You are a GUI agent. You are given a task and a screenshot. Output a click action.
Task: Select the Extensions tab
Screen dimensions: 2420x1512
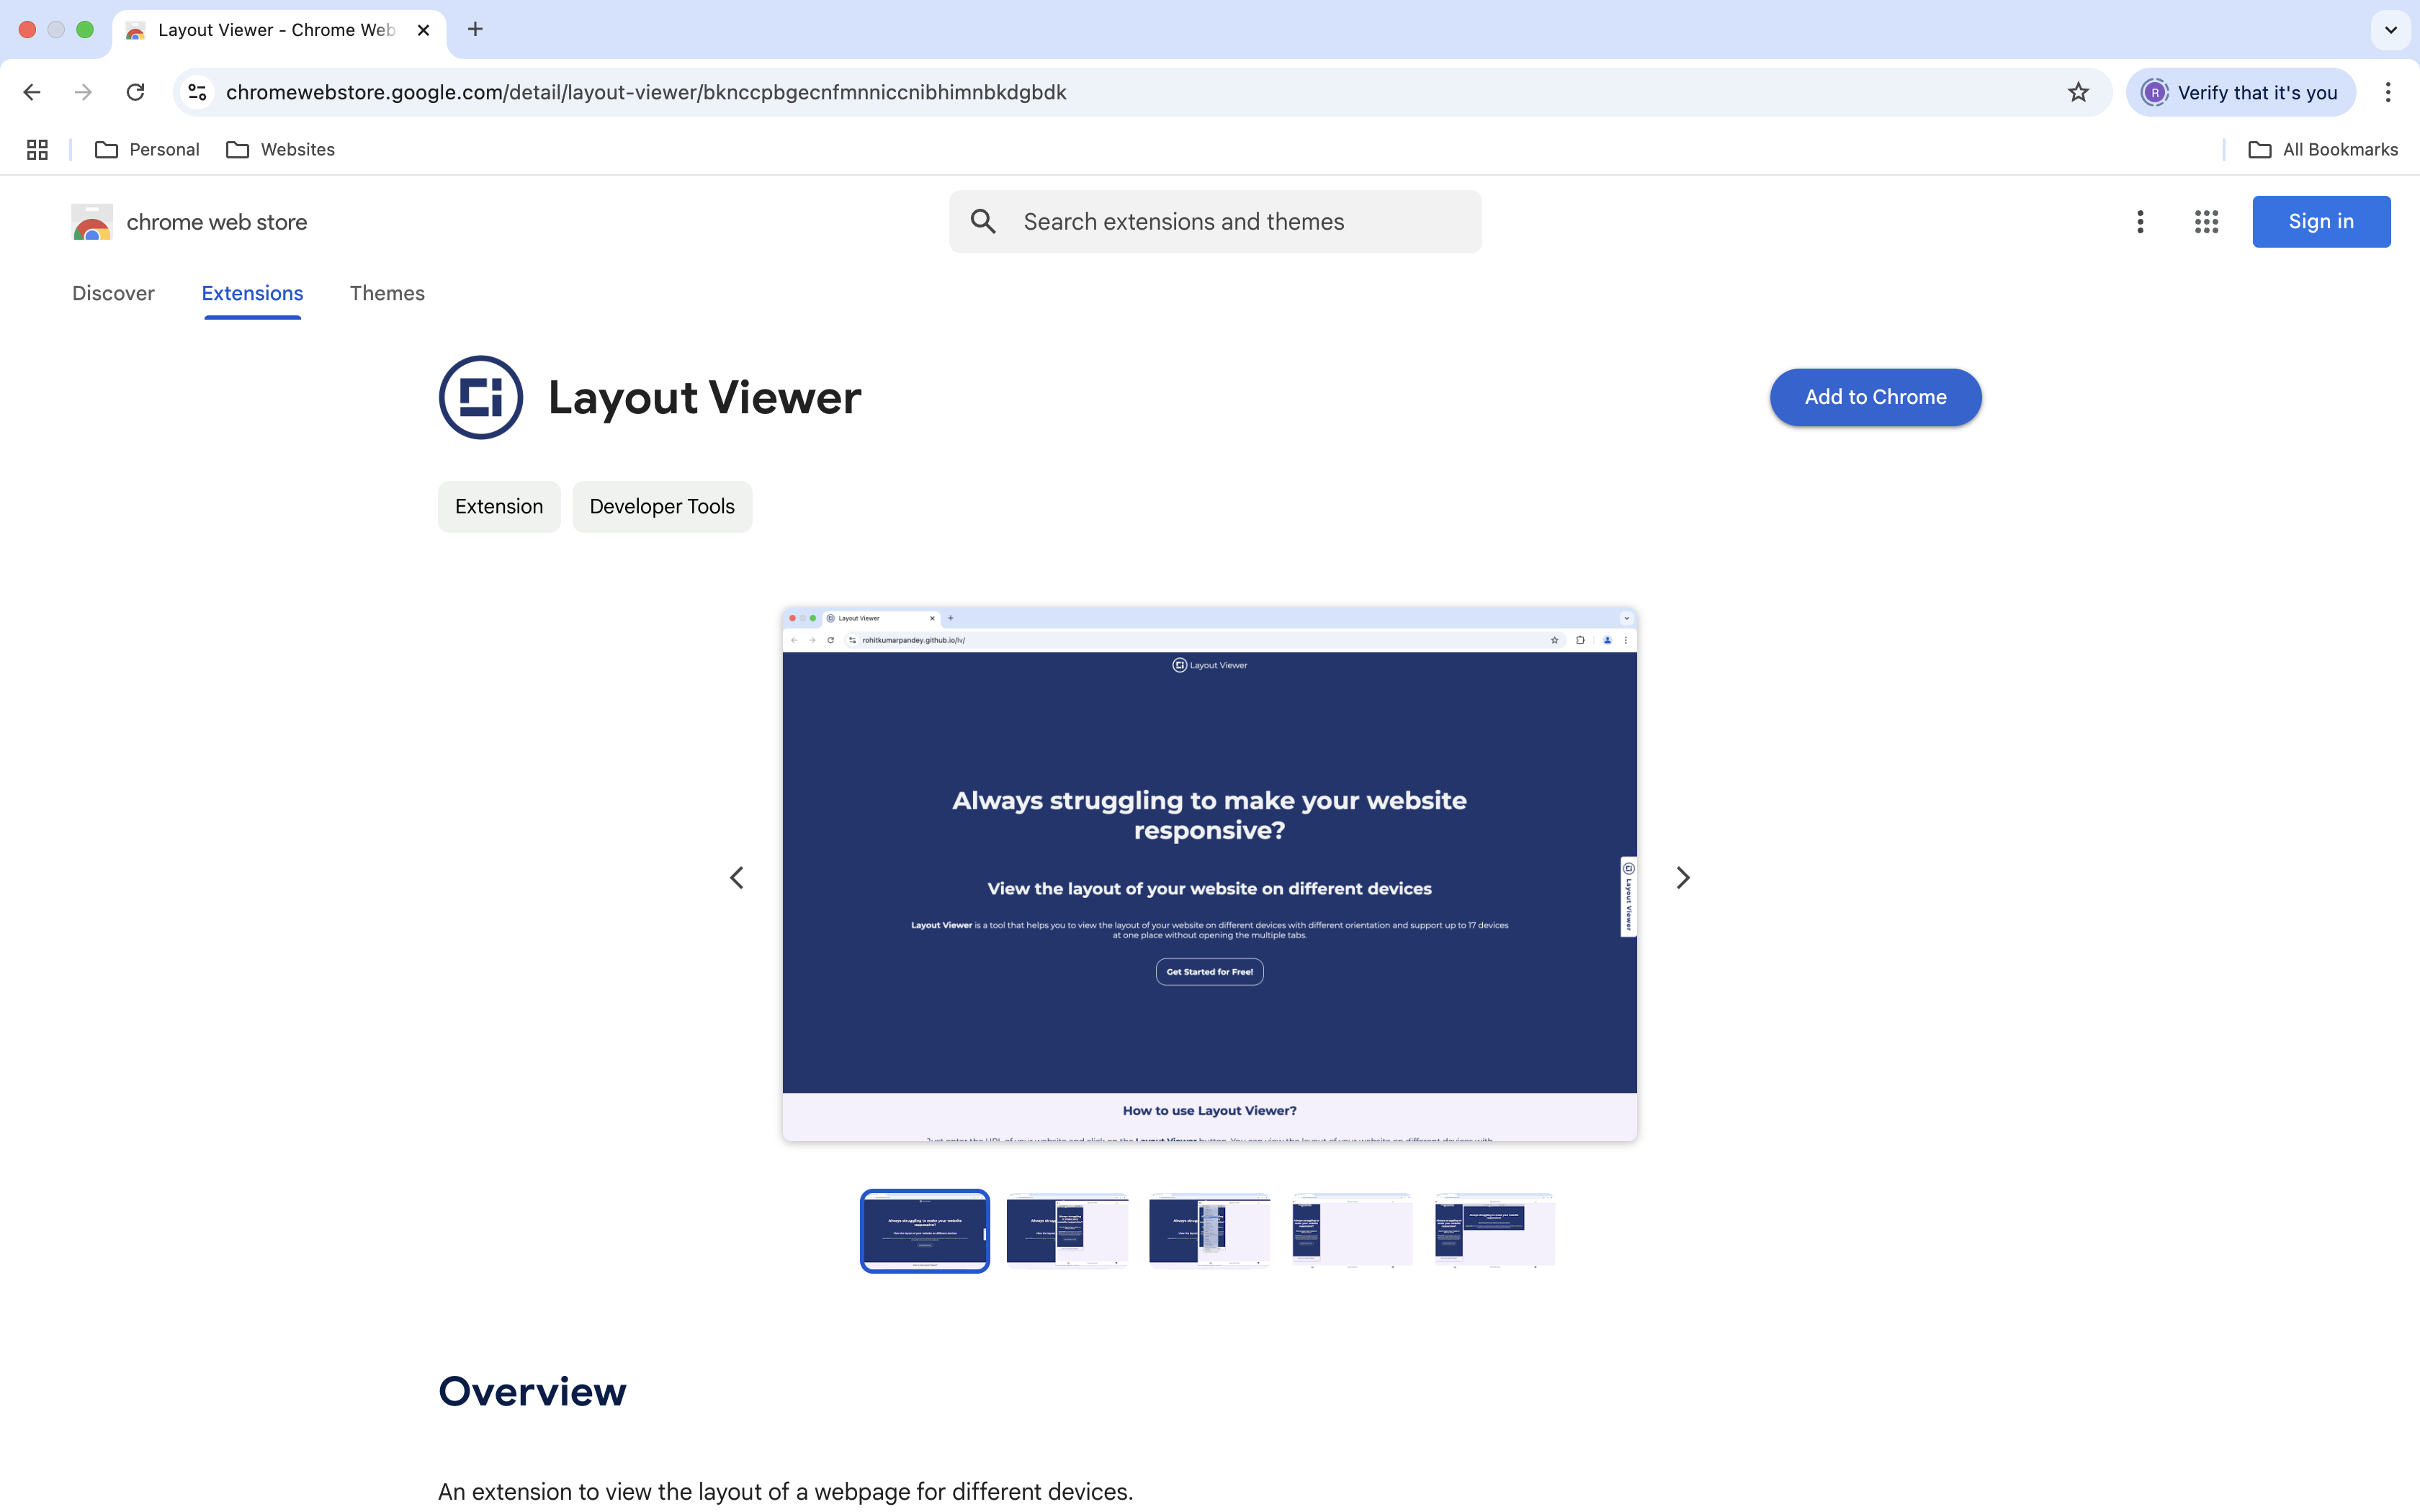252,293
